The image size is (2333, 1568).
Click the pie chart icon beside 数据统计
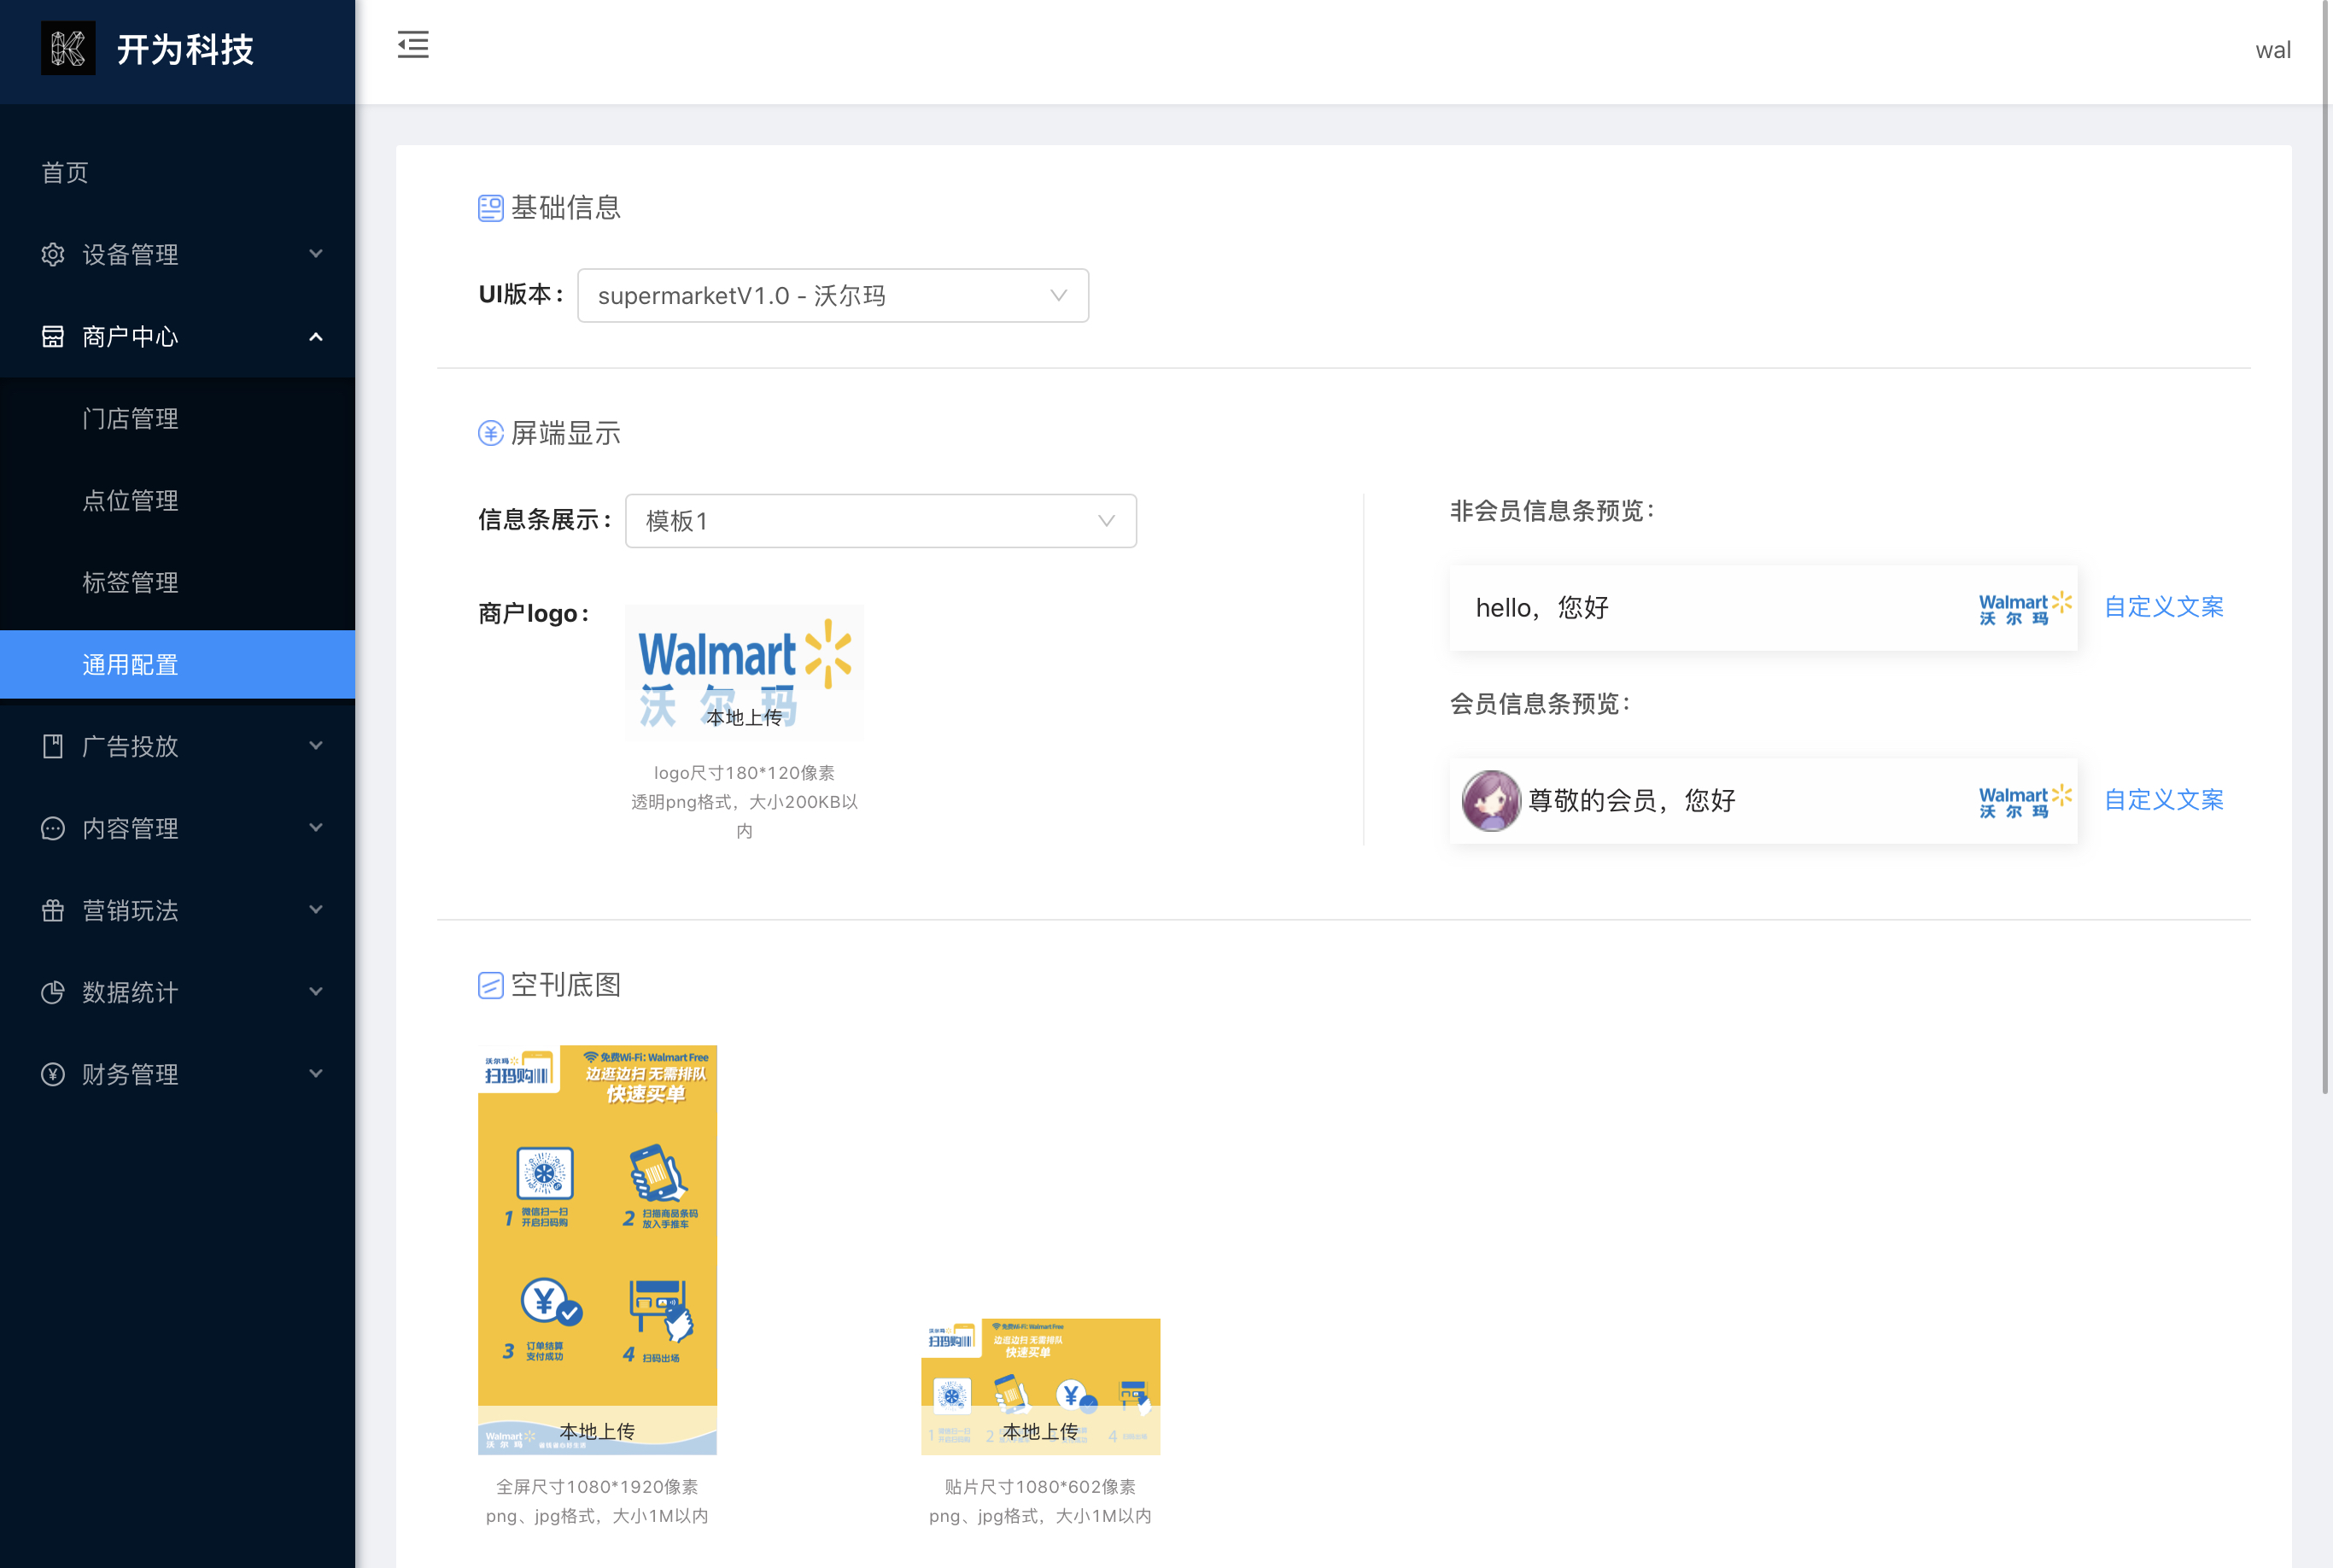click(x=53, y=992)
